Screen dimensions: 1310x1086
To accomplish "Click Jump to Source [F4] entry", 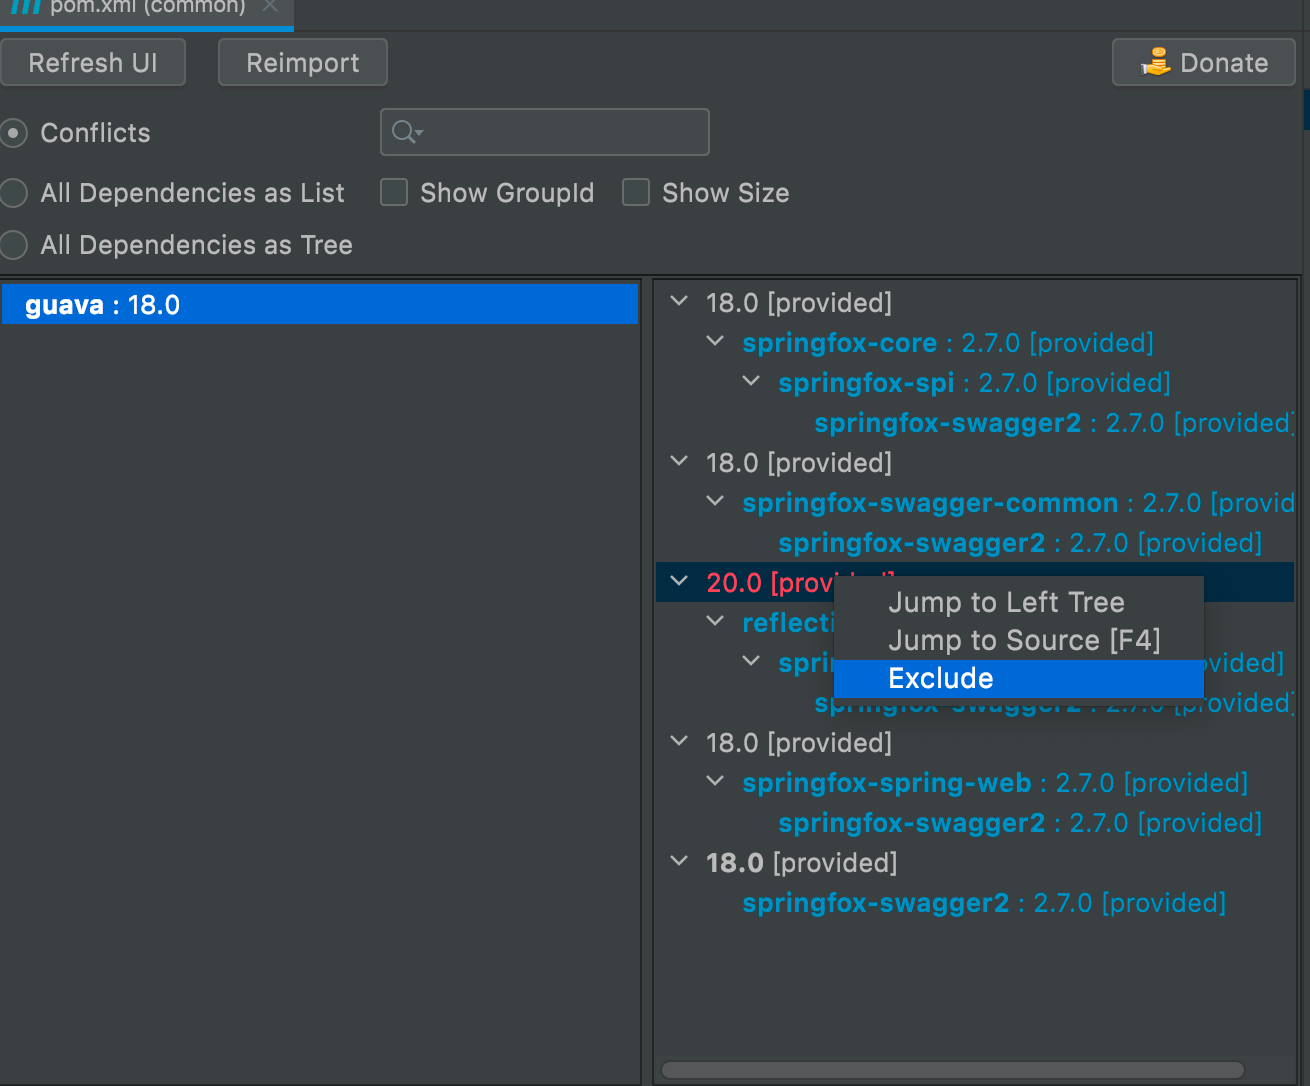I will click(x=1024, y=640).
